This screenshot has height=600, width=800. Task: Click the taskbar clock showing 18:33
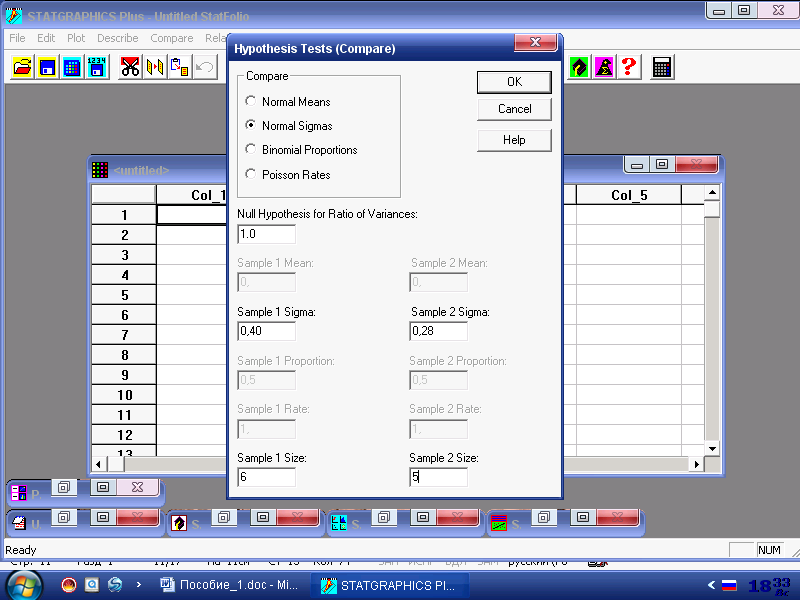point(769,585)
